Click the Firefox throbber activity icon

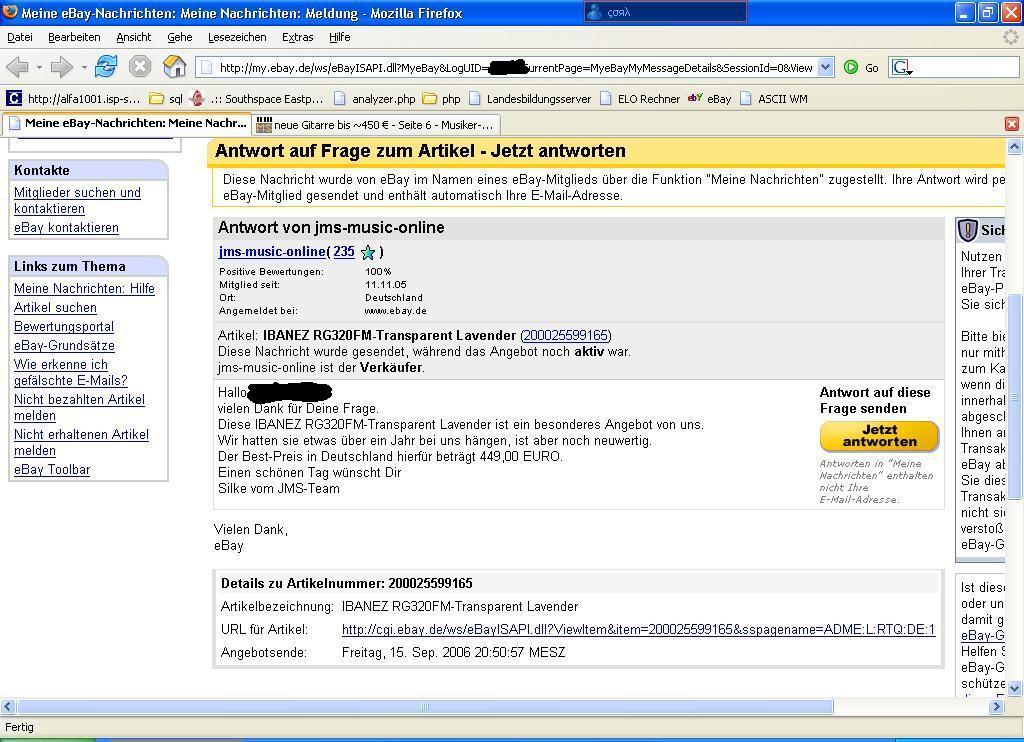click(x=1011, y=37)
